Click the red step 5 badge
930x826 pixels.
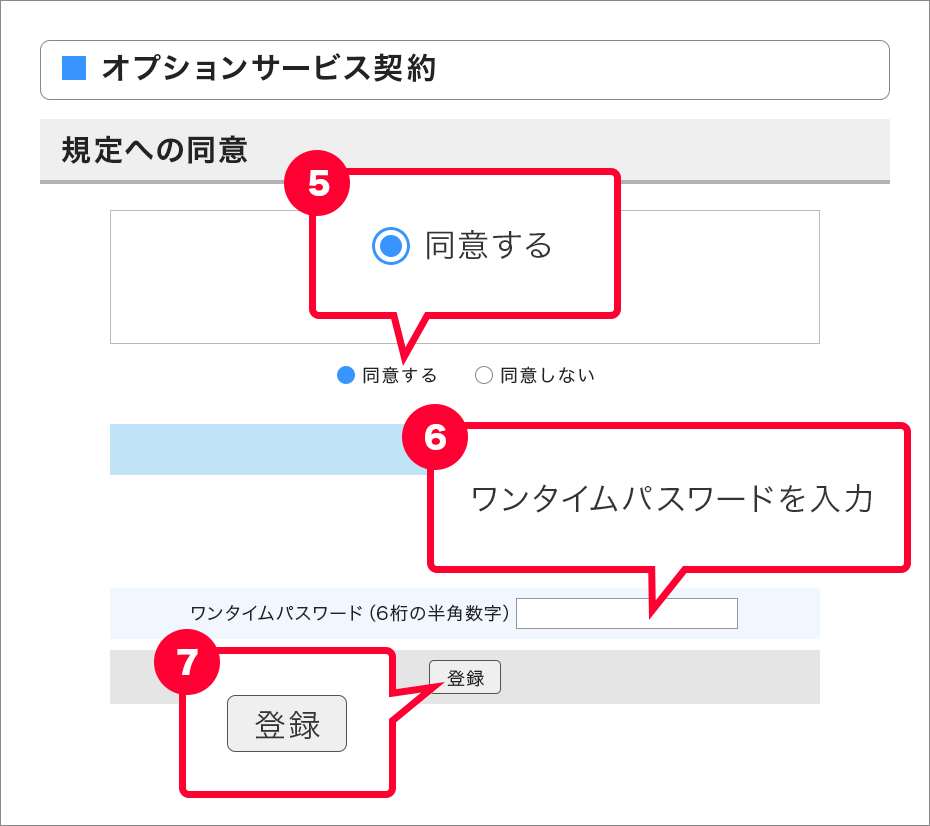point(317,183)
